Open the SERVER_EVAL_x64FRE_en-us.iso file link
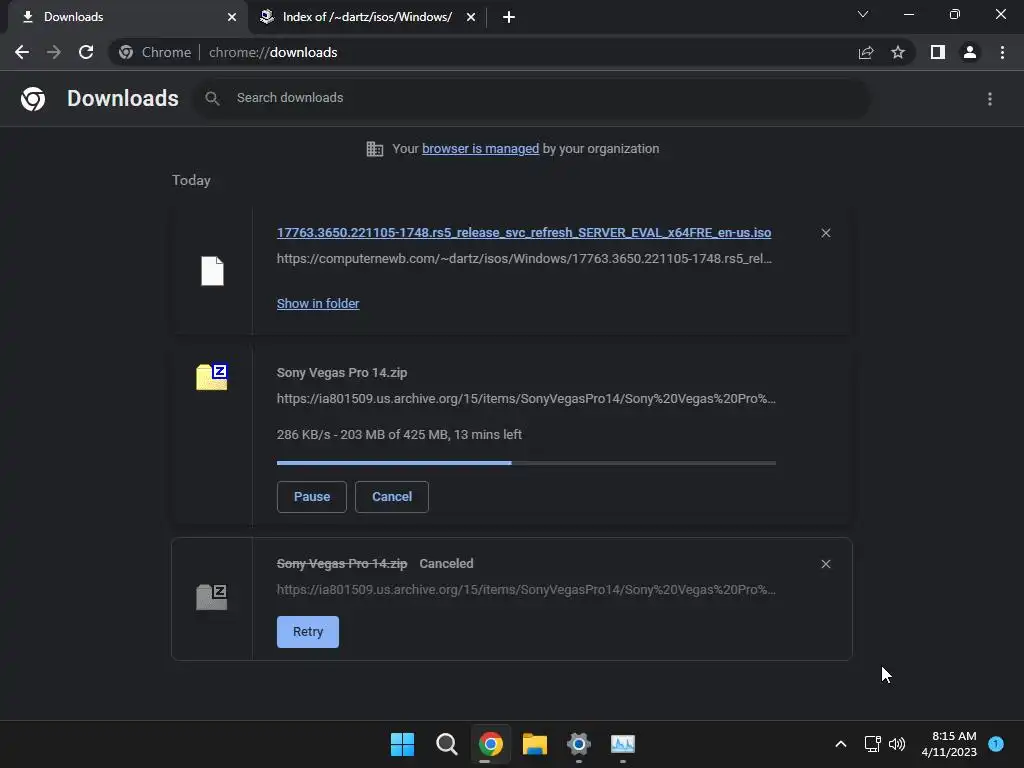This screenshot has height=768, width=1024. point(524,232)
